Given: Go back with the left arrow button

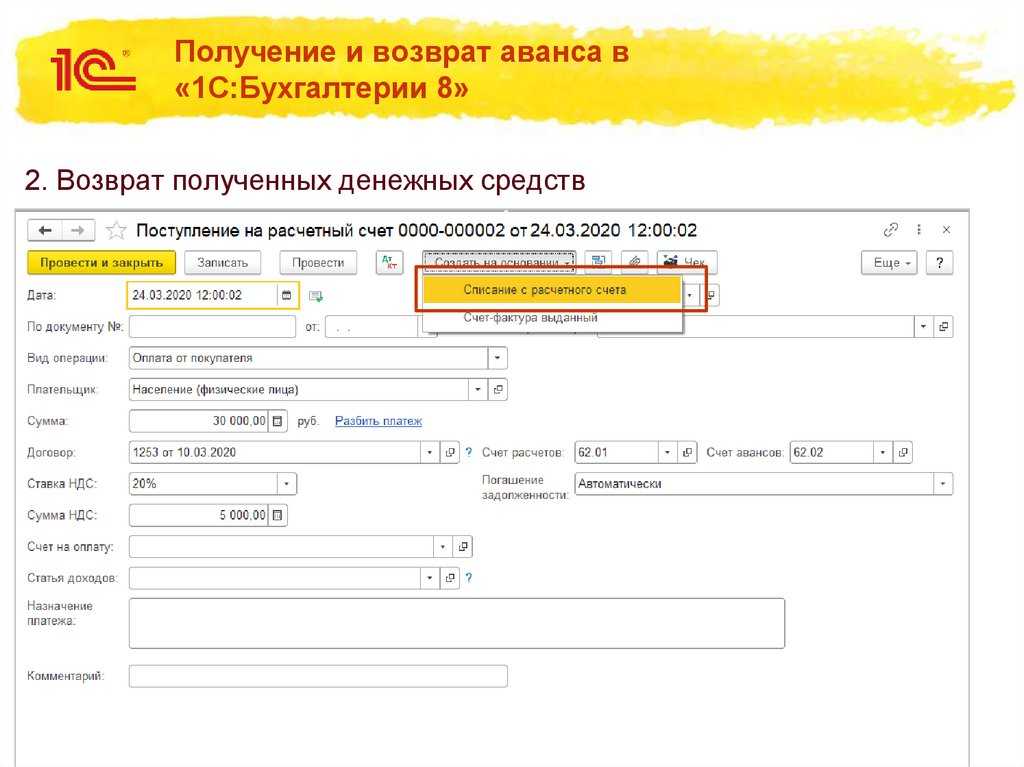Looking at the screenshot, I should pos(45,231).
